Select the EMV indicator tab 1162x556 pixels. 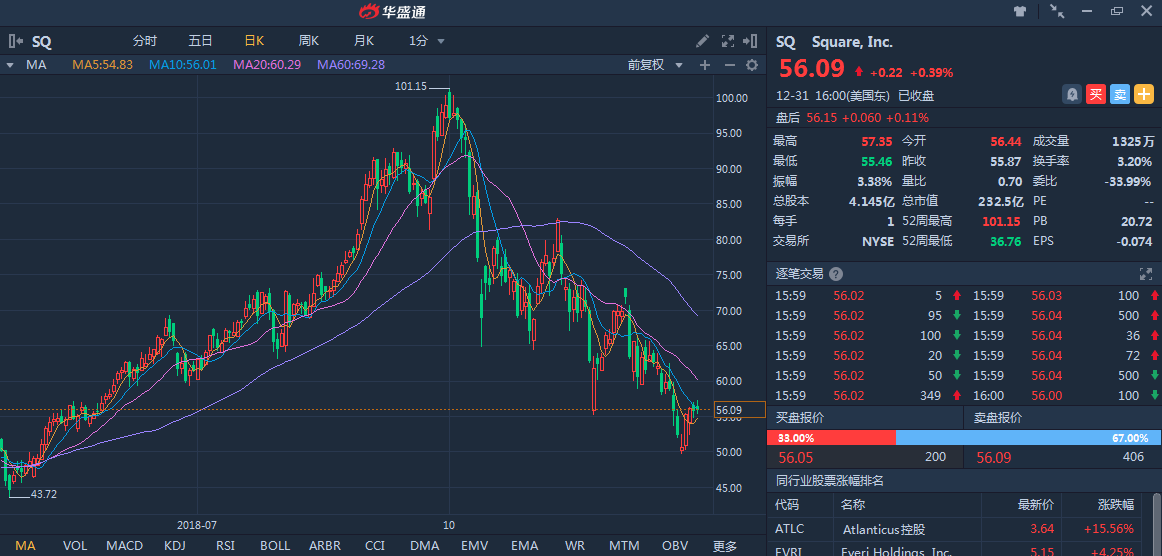(474, 546)
